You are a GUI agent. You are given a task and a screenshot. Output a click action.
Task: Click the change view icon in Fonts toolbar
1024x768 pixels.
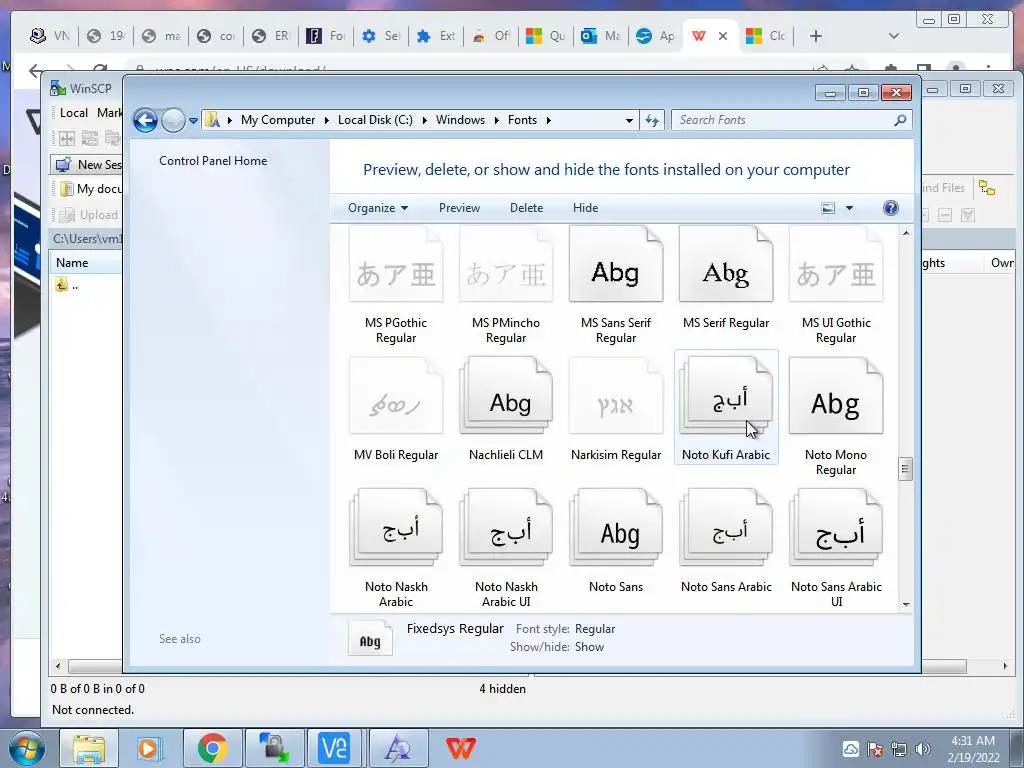tap(827, 208)
